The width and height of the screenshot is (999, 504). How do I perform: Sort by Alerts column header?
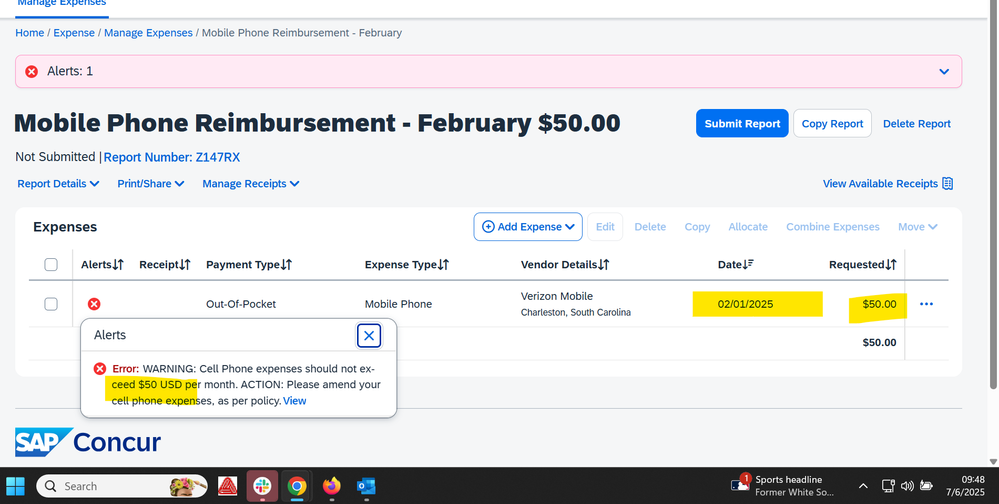[x=102, y=264]
